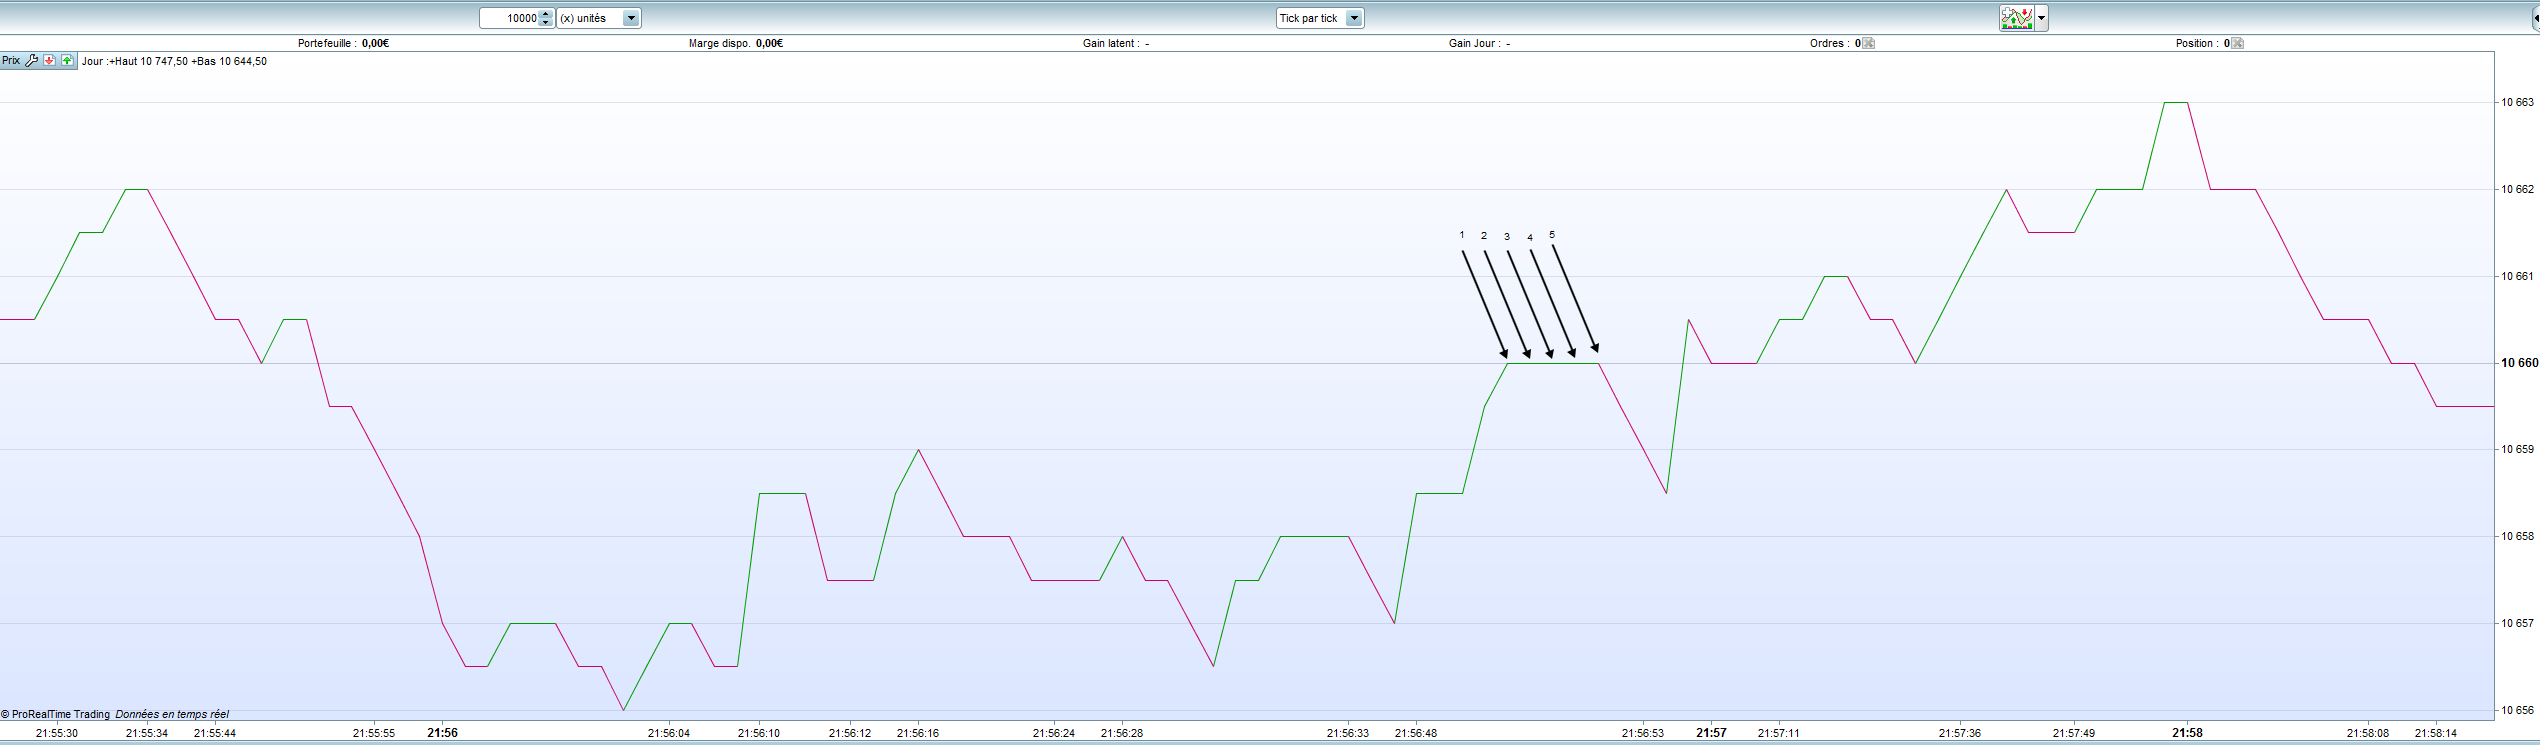Click the 'Marge dispo. 0,00€' value
Screen dimensions: 2540x745
736,43
